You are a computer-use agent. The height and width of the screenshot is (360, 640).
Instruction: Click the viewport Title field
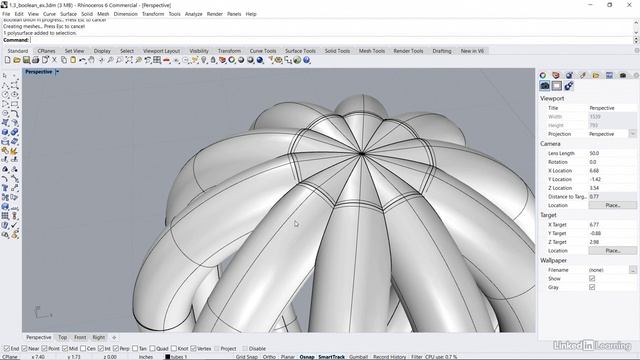[x=612, y=108]
